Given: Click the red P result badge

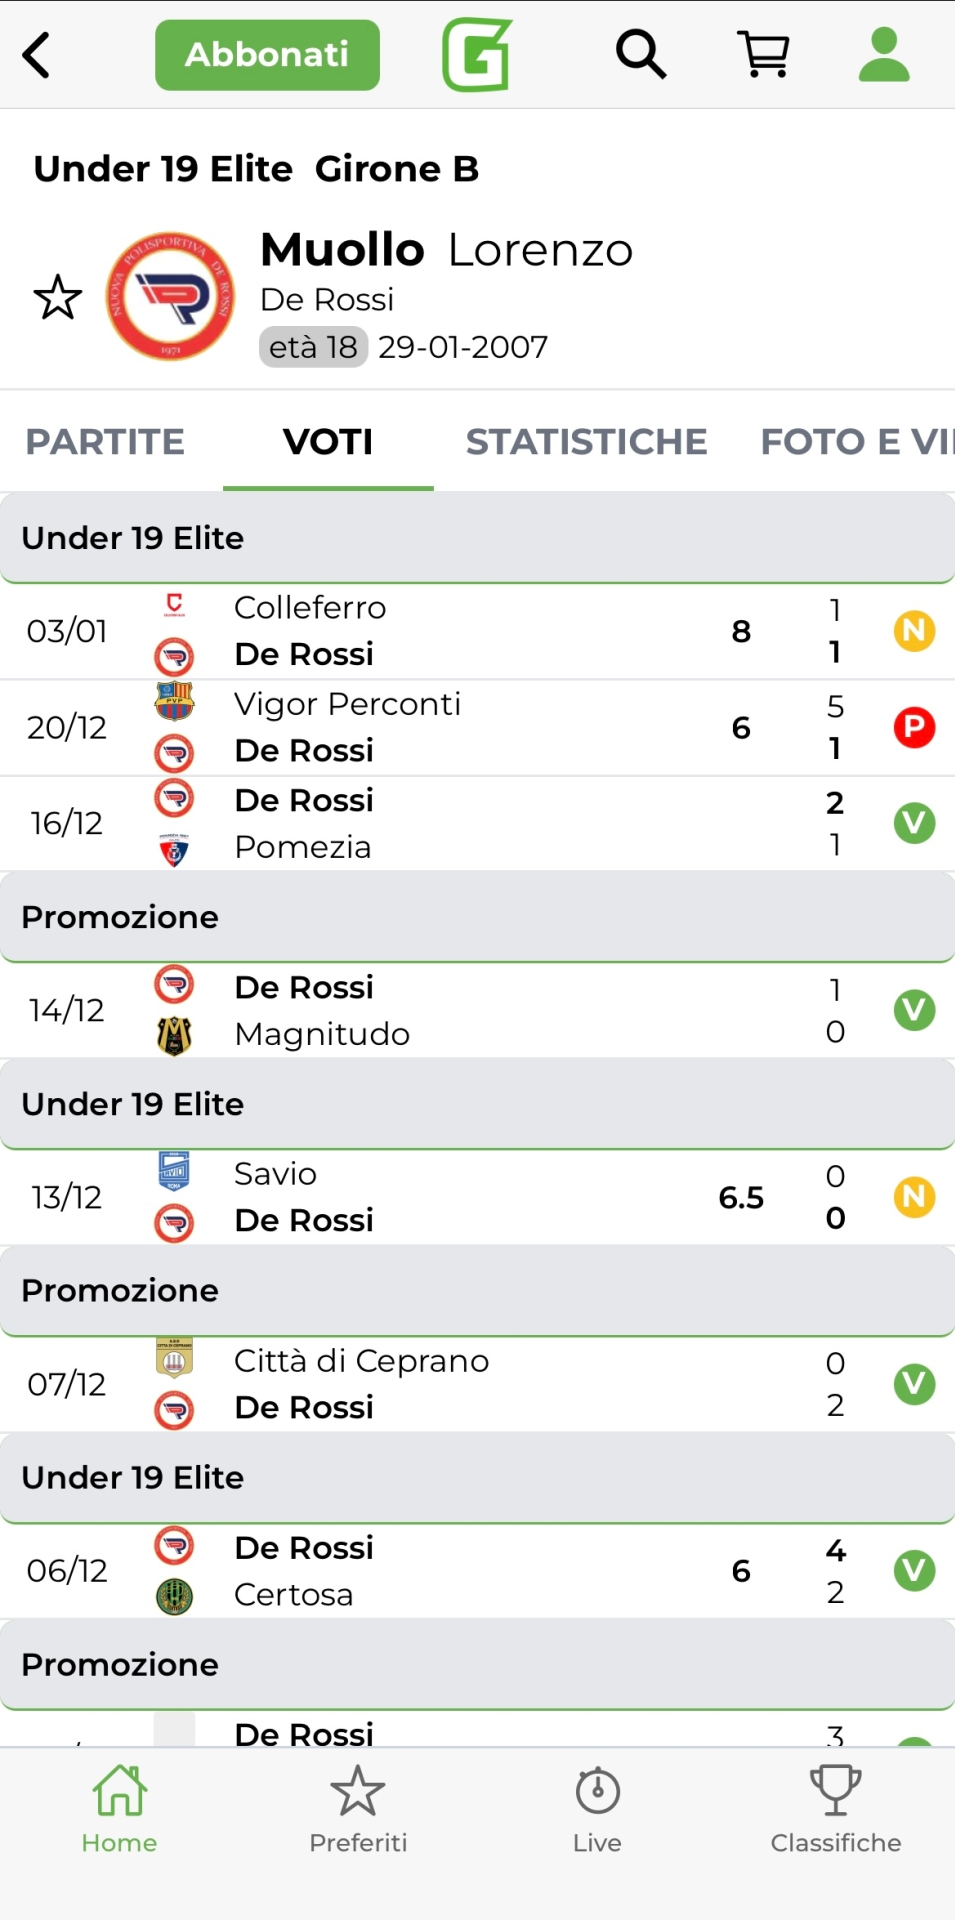Looking at the screenshot, I should pos(914,727).
